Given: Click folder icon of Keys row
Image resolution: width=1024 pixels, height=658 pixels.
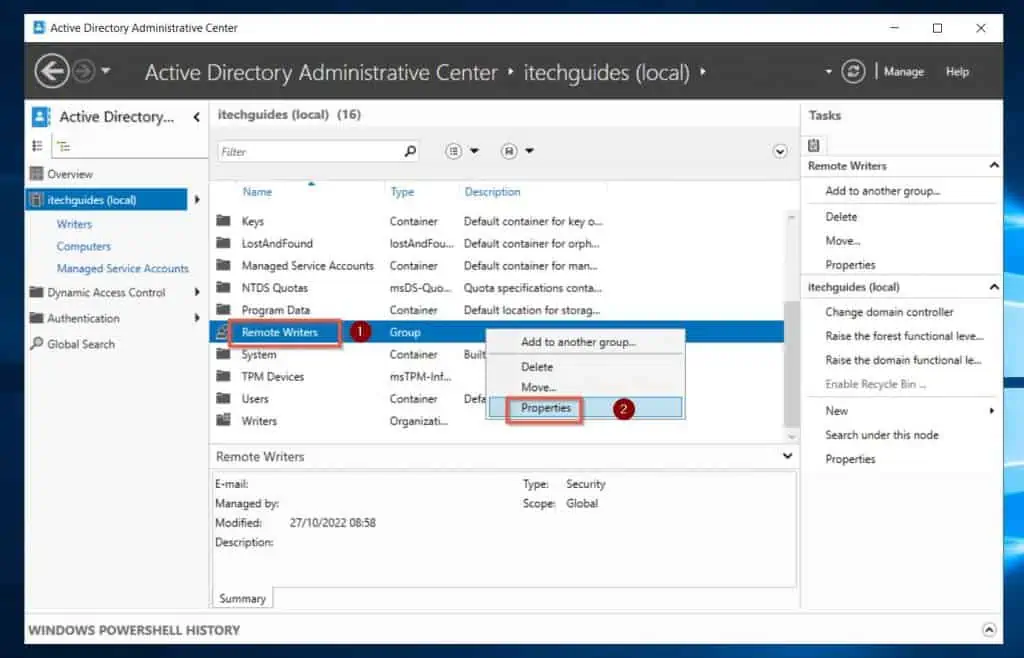Looking at the screenshot, I should [223, 221].
